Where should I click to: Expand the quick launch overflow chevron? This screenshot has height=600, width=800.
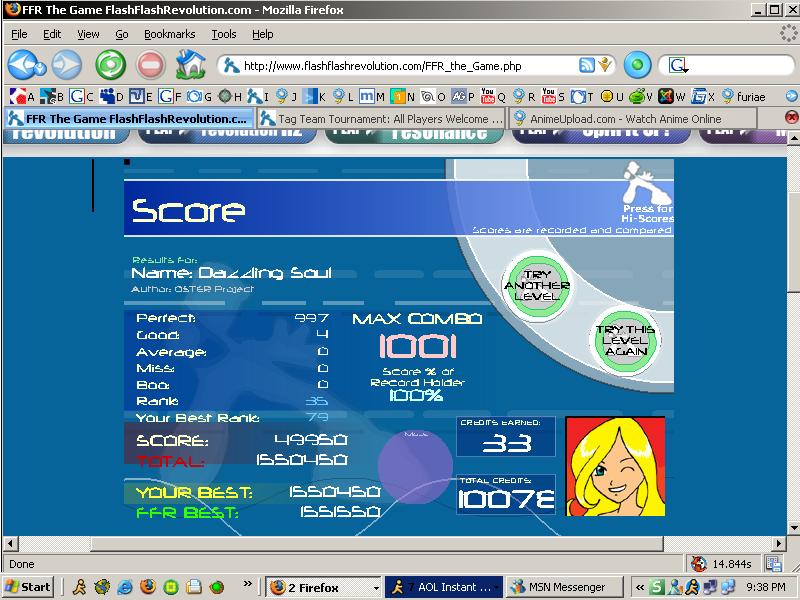tap(248, 584)
